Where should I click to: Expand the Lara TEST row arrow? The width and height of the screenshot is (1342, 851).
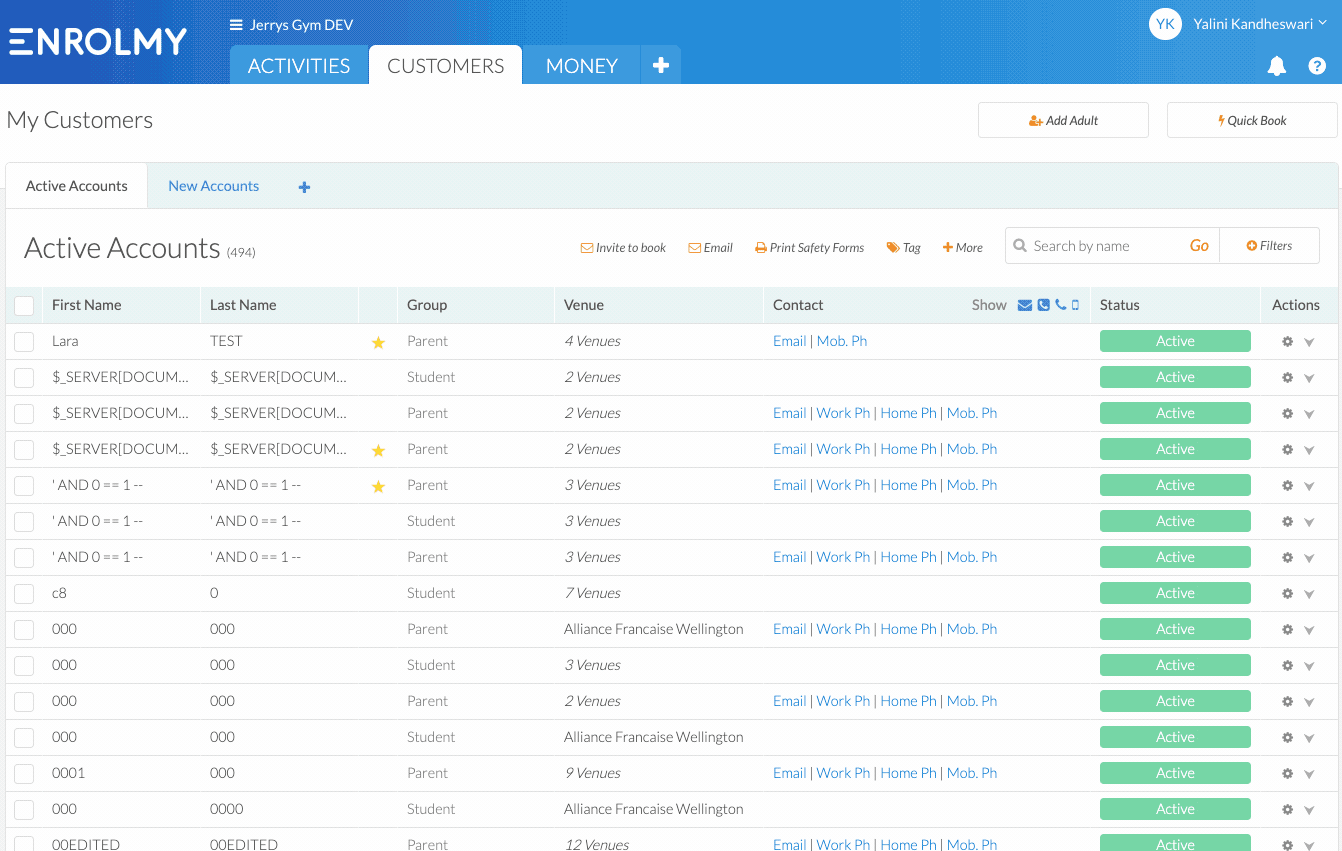point(1309,342)
